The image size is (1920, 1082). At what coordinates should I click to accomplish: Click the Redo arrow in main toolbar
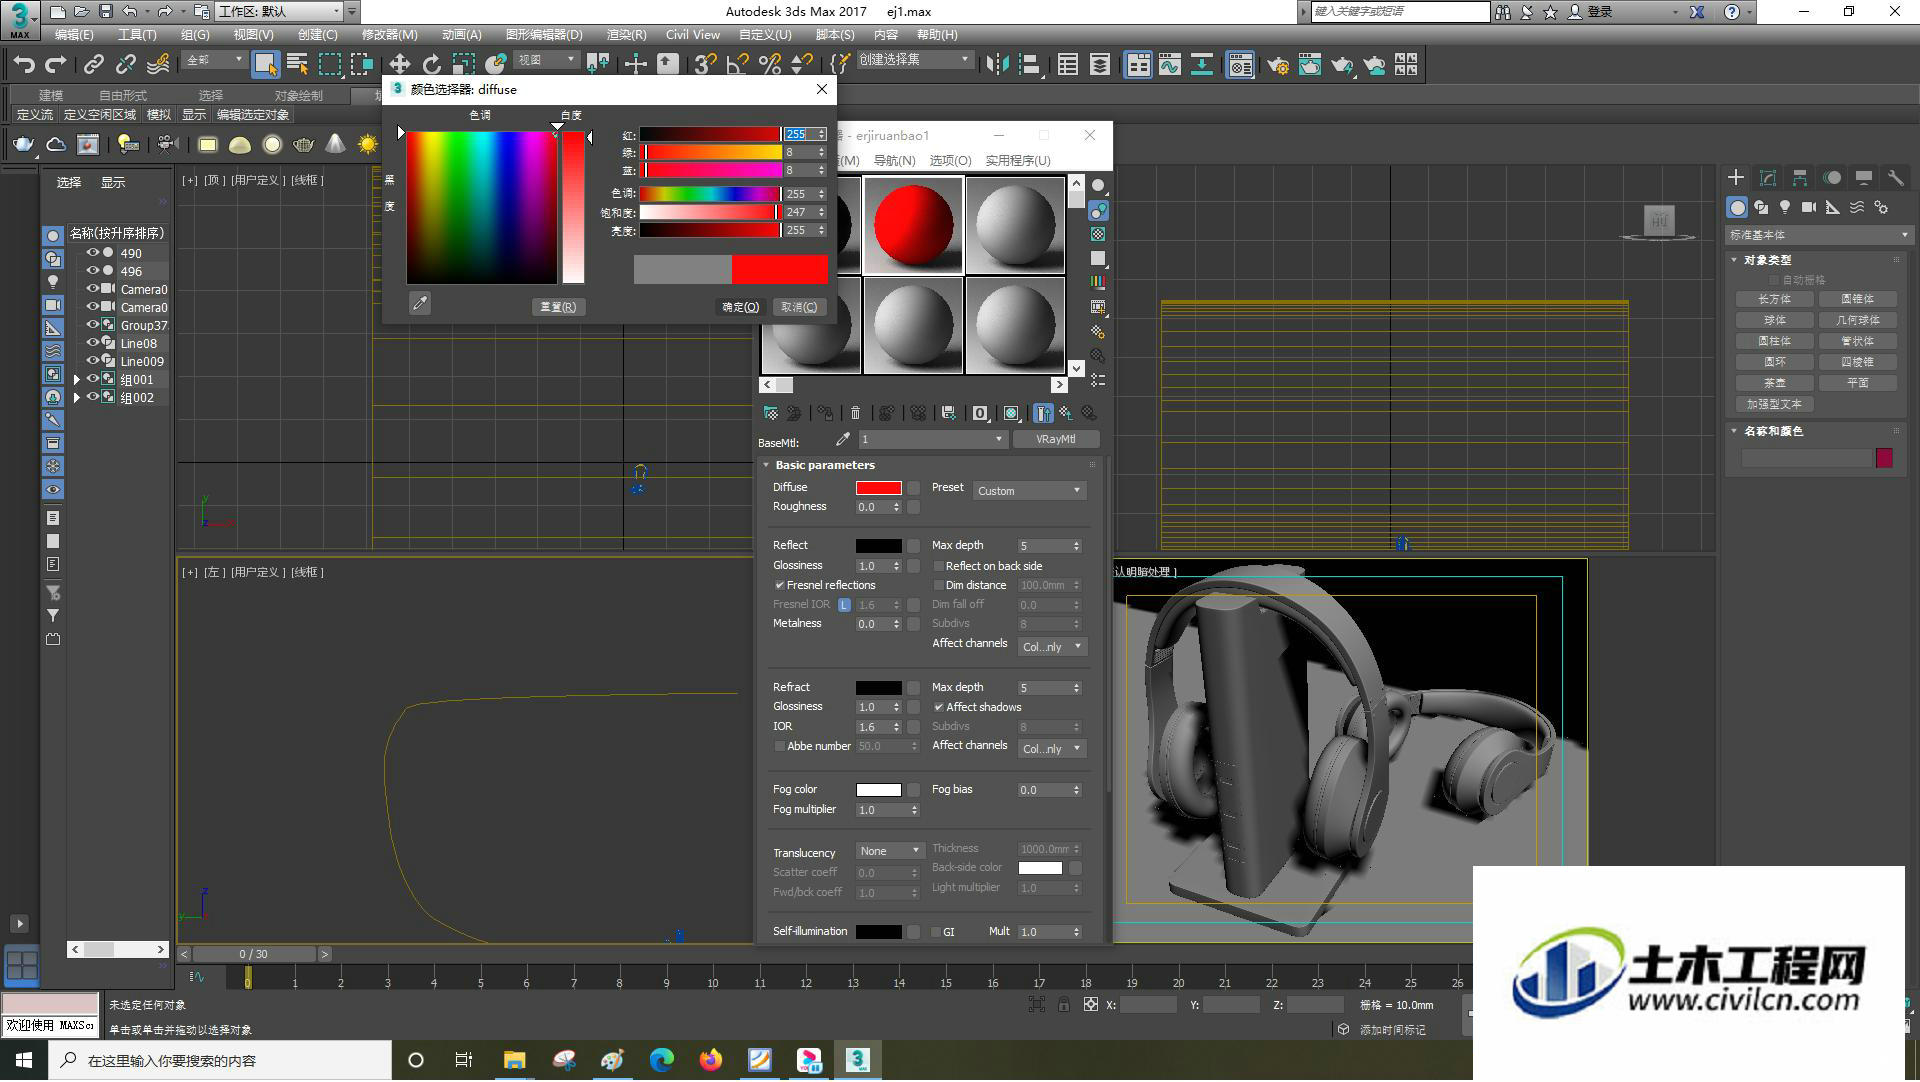(x=56, y=65)
